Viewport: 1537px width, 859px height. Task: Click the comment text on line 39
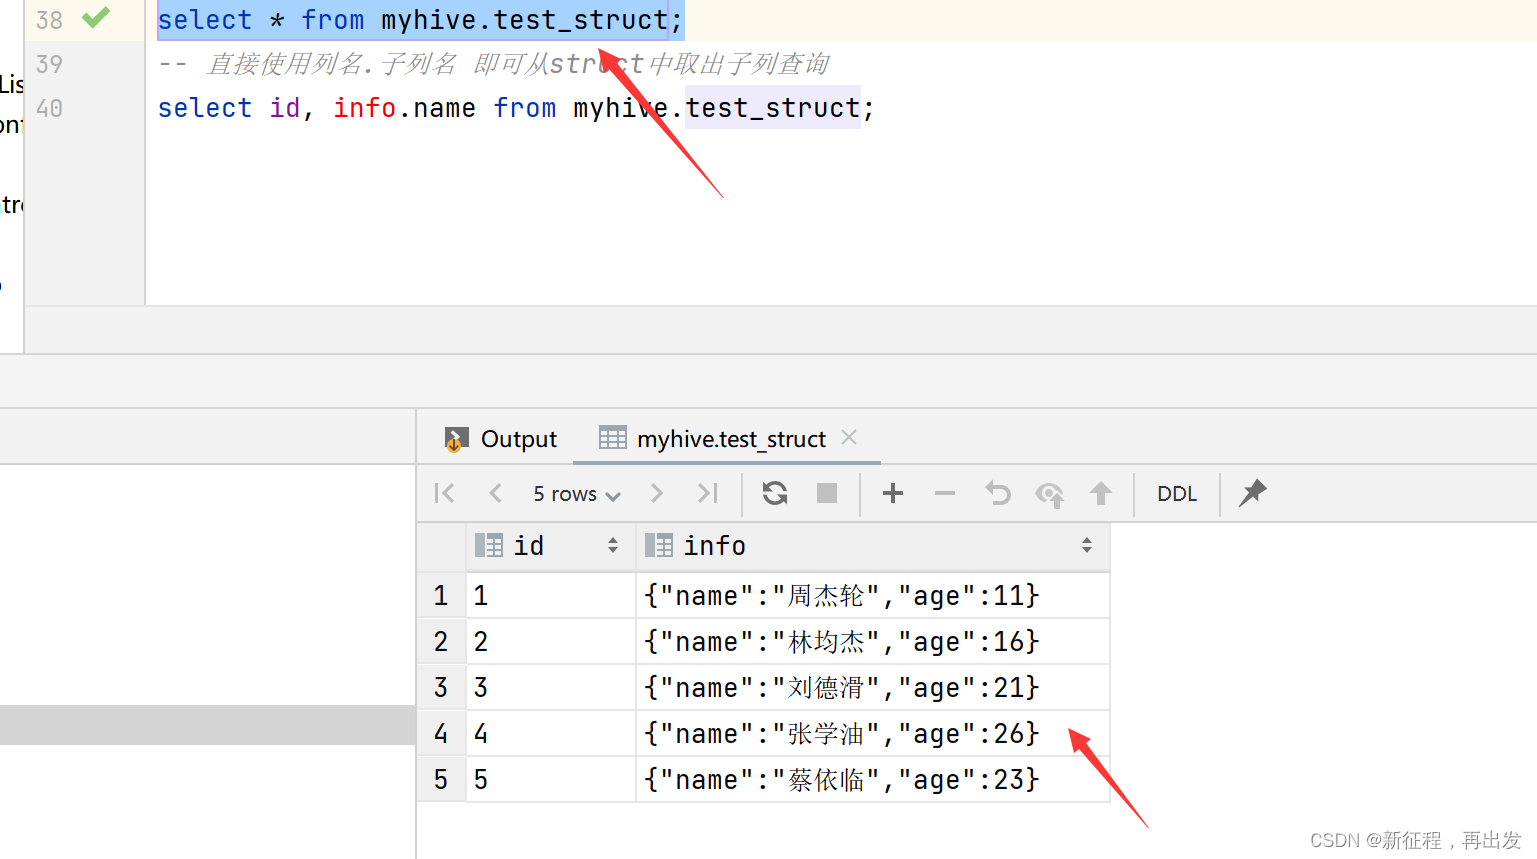(494, 64)
